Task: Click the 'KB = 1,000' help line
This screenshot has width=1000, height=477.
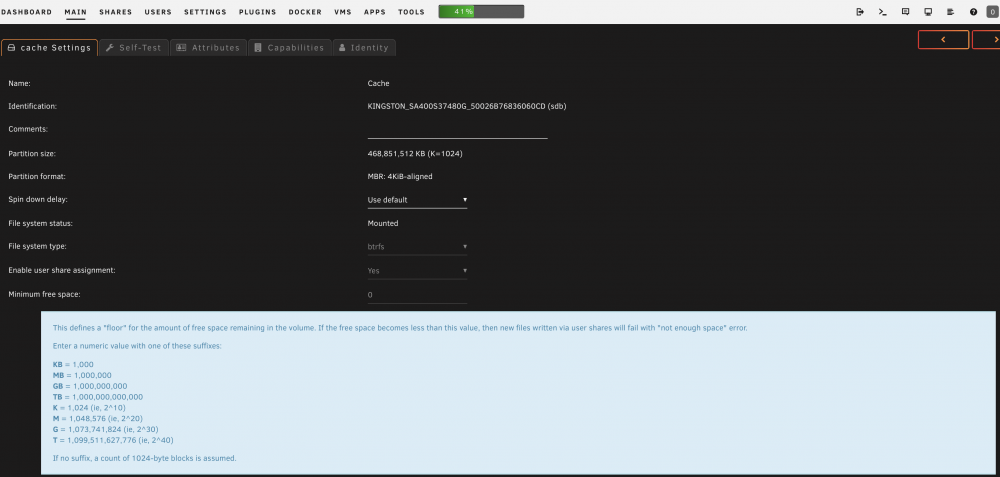Action: click(x=73, y=365)
